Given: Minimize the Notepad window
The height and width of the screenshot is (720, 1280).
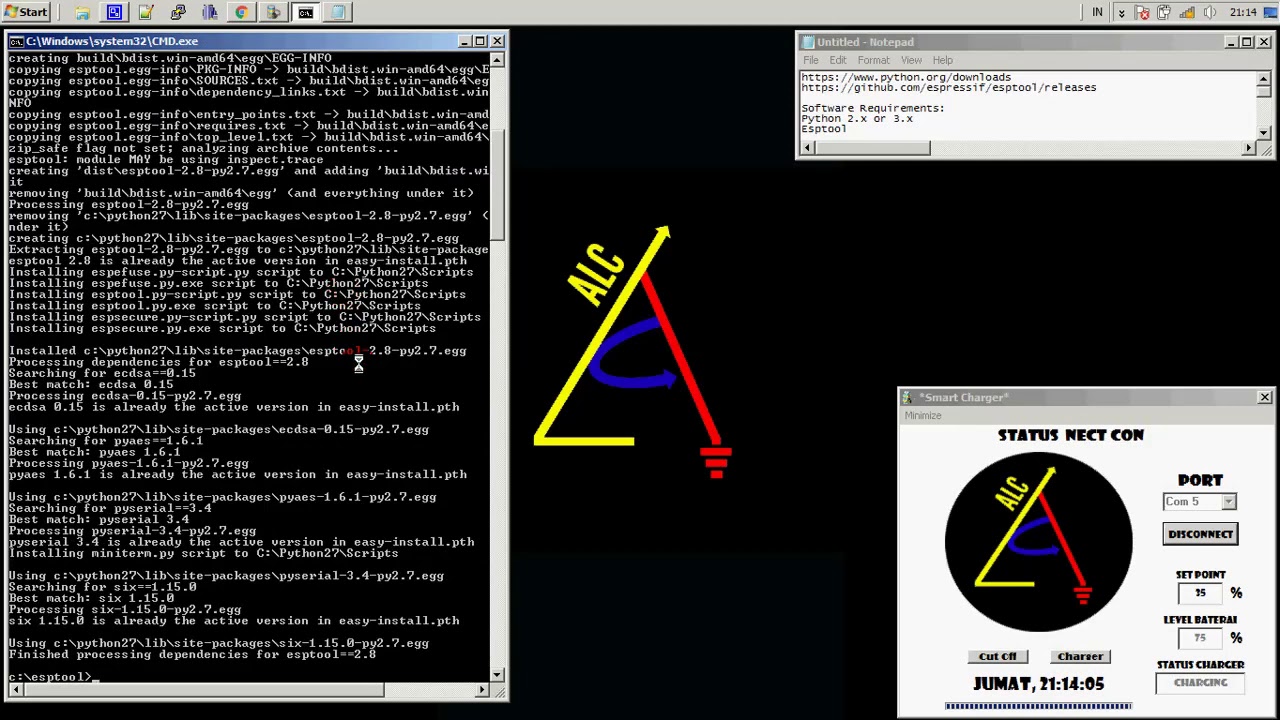Looking at the screenshot, I should point(1231,42).
